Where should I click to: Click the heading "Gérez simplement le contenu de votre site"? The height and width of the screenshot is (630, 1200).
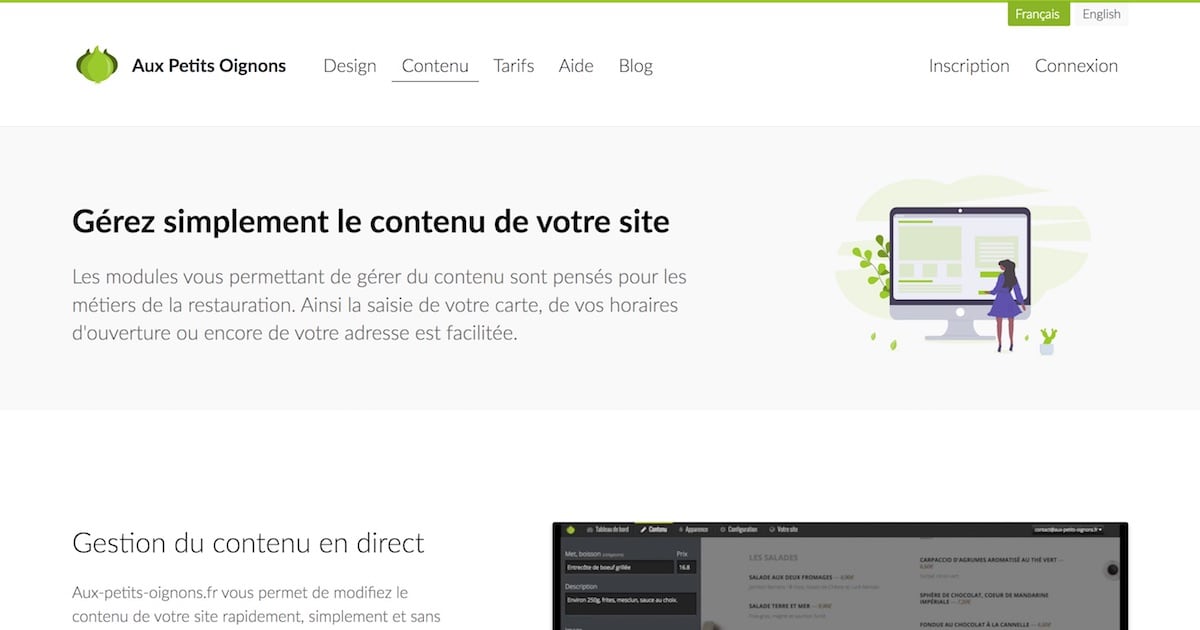(371, 221)
